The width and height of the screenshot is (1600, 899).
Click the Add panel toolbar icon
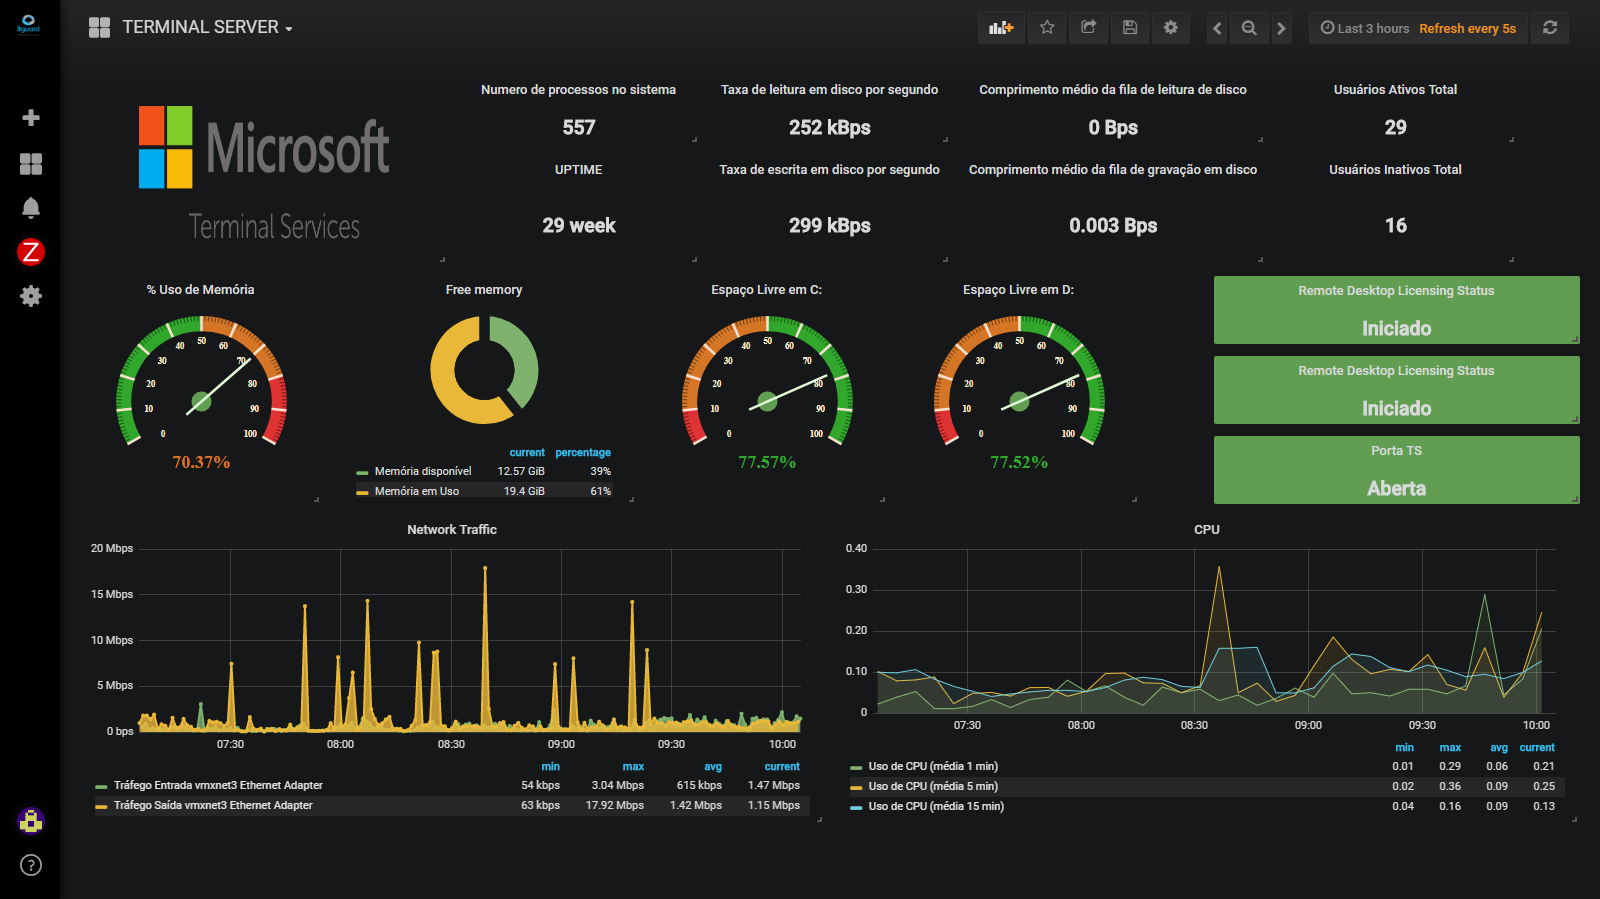click(1001, 28)
